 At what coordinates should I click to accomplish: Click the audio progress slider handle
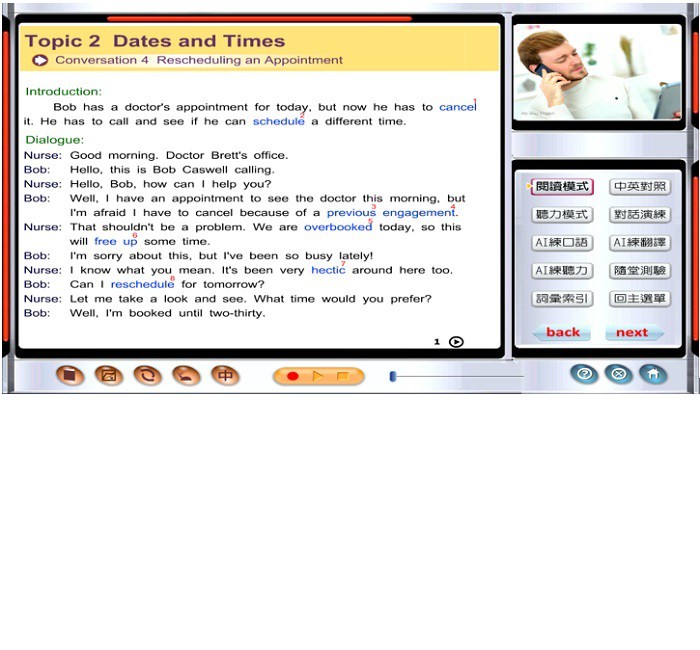pos(393,376)
